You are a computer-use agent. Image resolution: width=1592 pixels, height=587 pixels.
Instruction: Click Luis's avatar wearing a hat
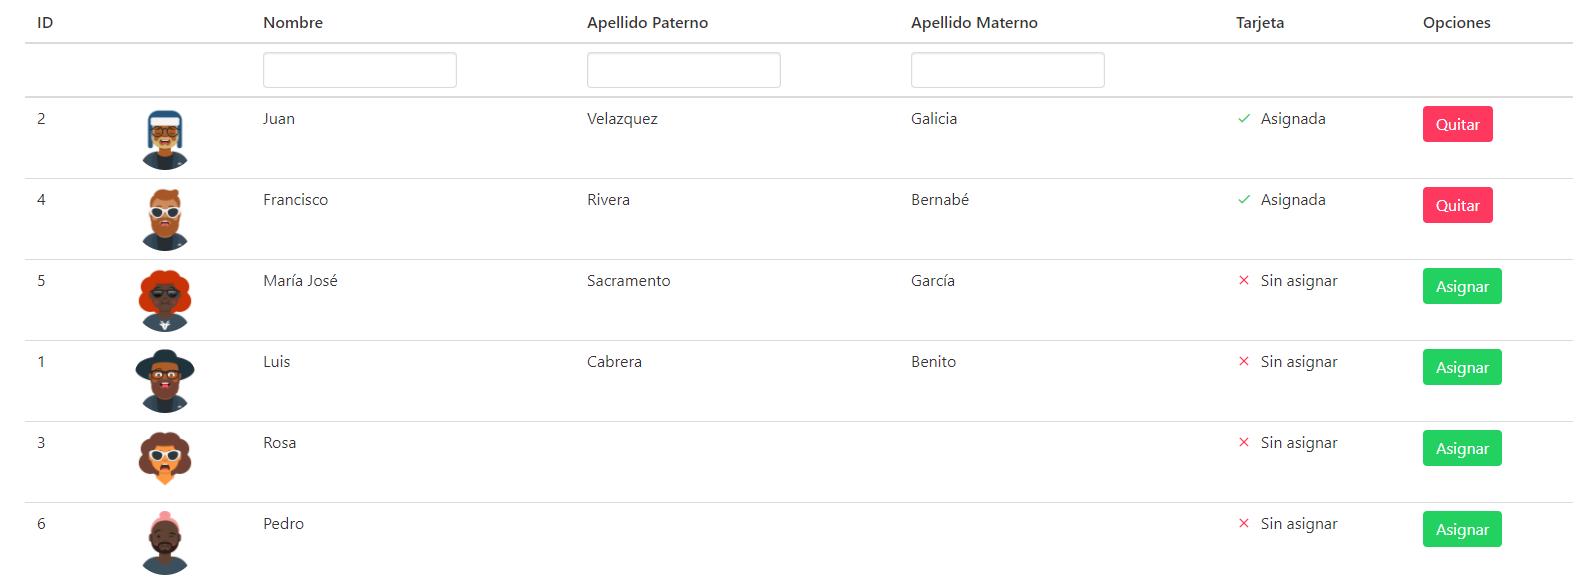click(x=165, y=382)
